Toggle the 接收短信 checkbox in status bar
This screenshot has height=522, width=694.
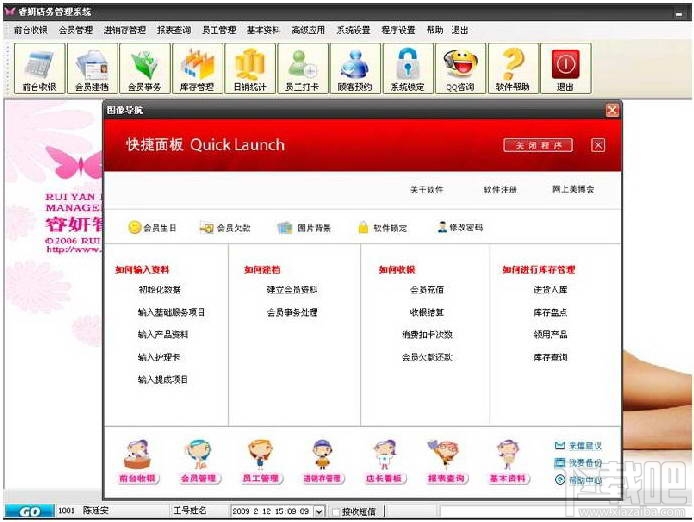336,512
